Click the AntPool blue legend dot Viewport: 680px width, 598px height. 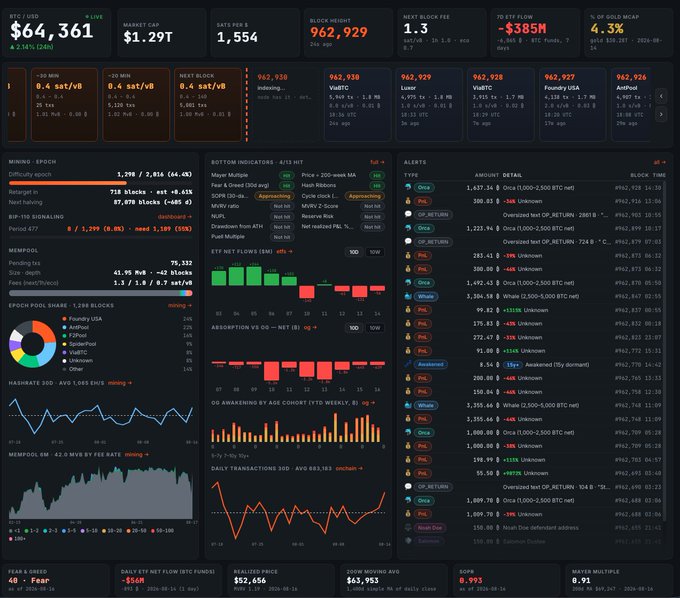tap(65, 327)
